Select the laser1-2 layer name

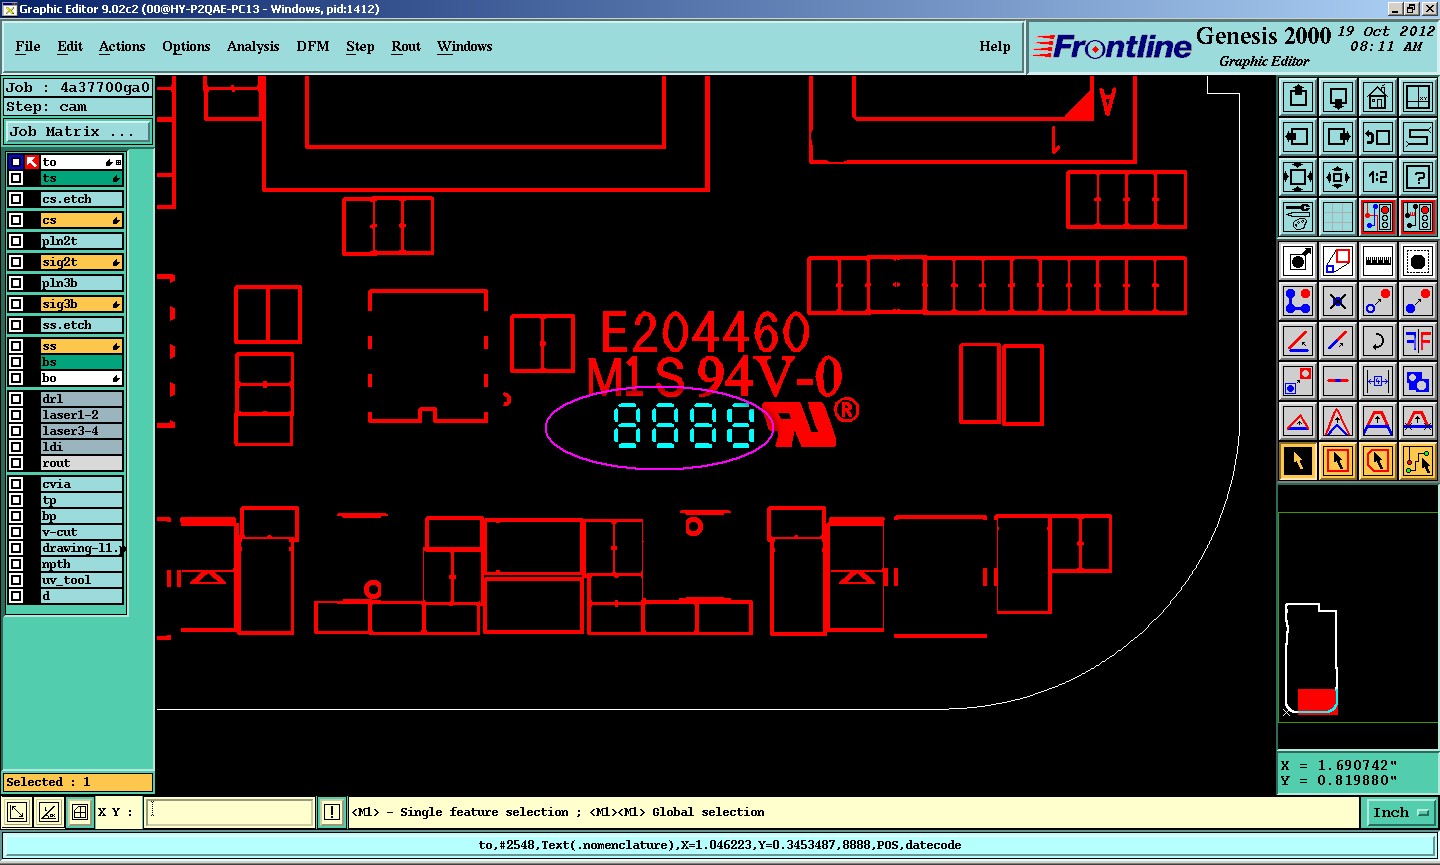point(81,415)
